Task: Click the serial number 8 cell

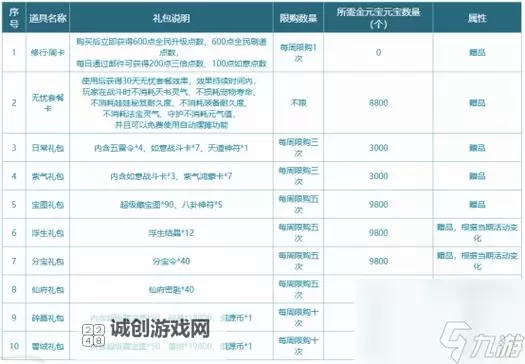Action: click(14, 289)
